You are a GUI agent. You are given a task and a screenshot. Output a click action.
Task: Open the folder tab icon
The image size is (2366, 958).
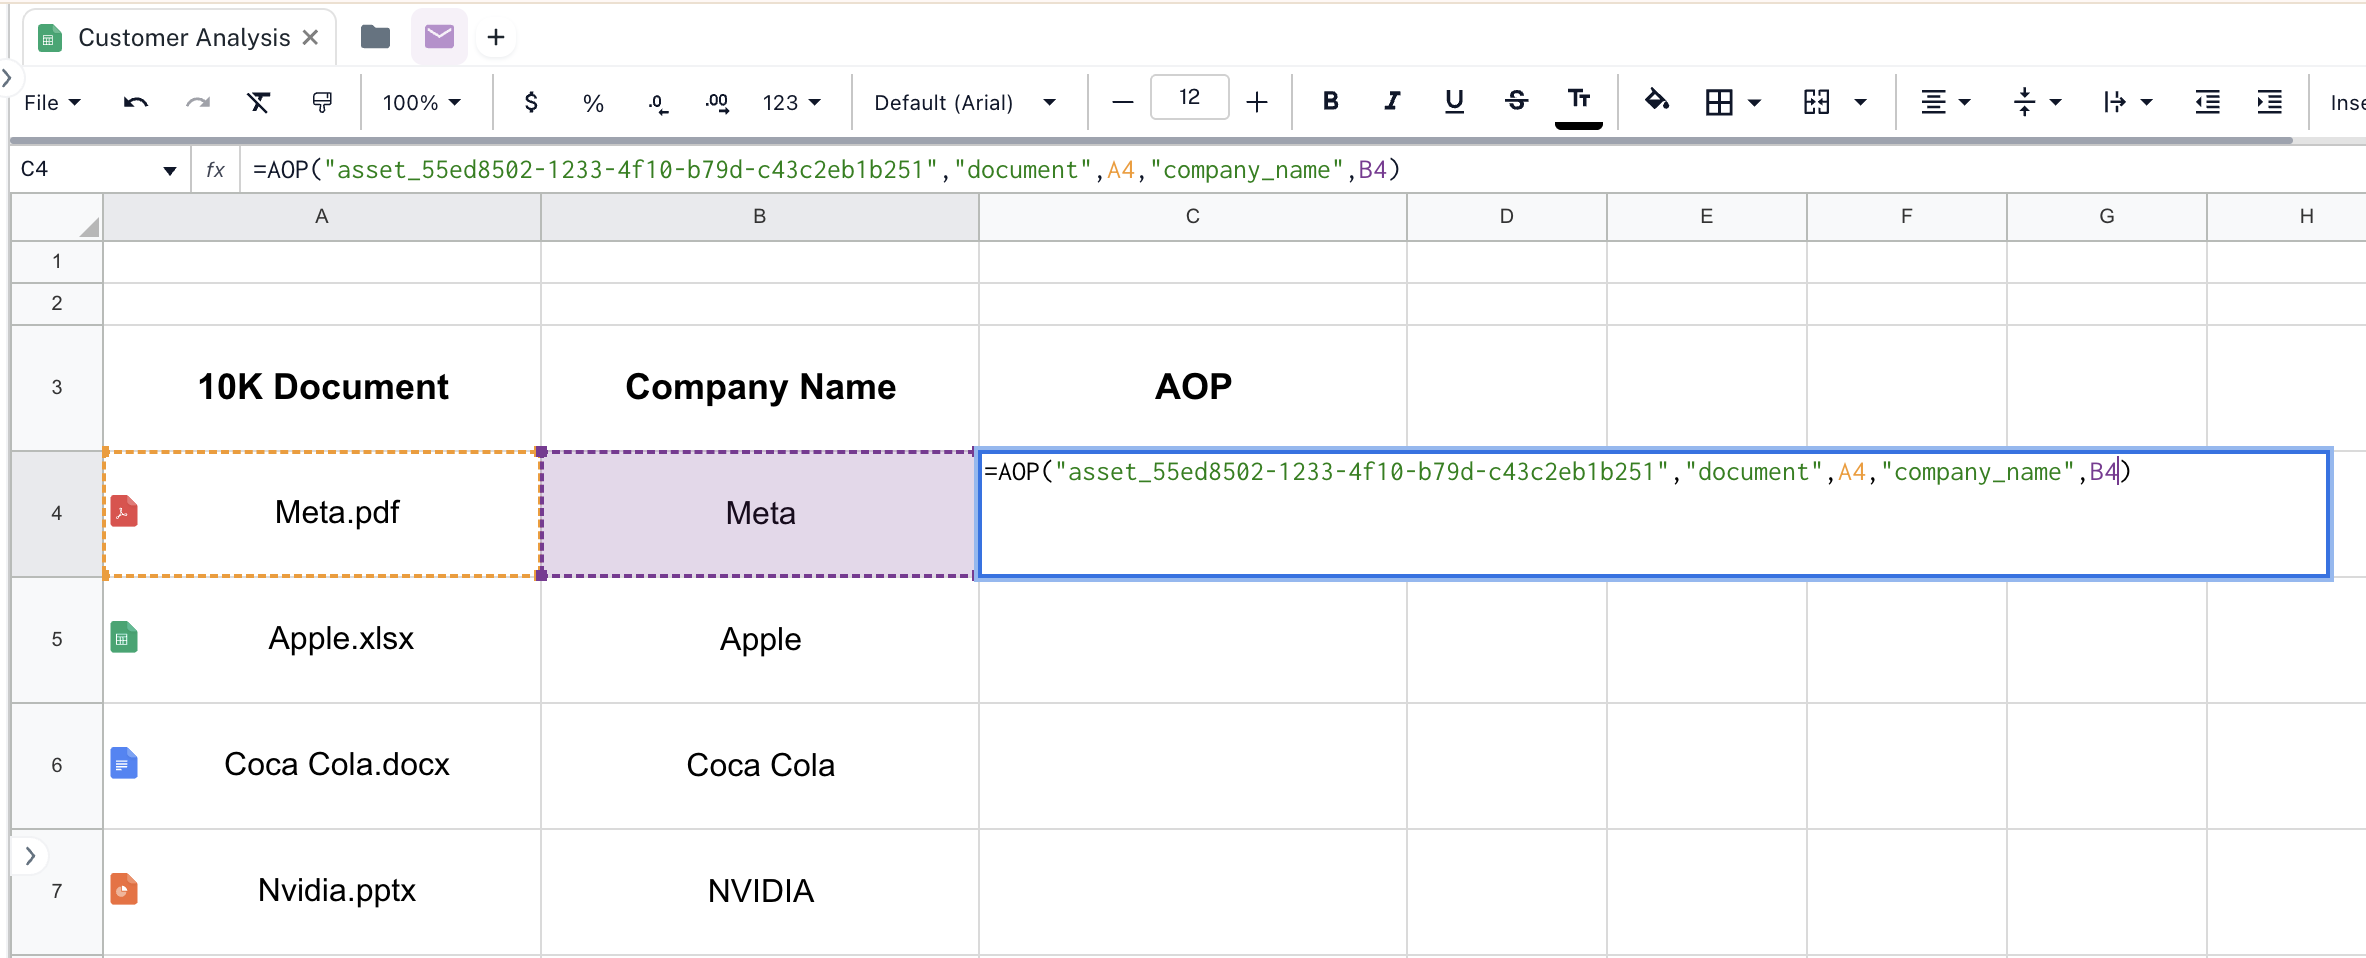point(375,37)
